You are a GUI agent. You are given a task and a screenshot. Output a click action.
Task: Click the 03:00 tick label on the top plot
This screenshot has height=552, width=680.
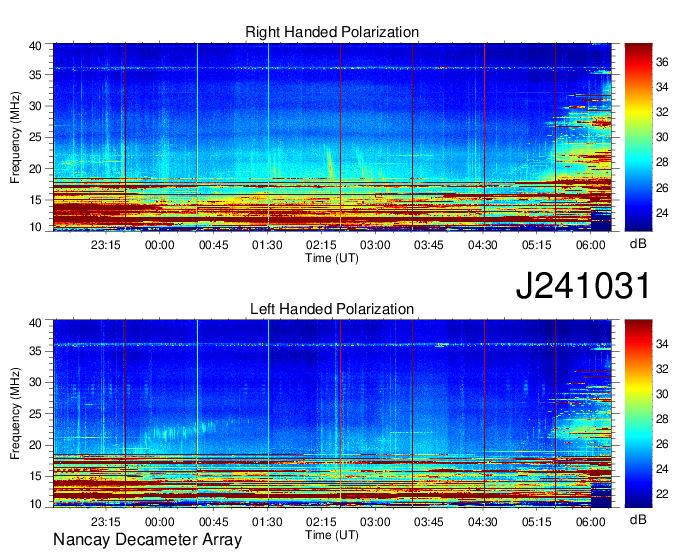[375, 245]
